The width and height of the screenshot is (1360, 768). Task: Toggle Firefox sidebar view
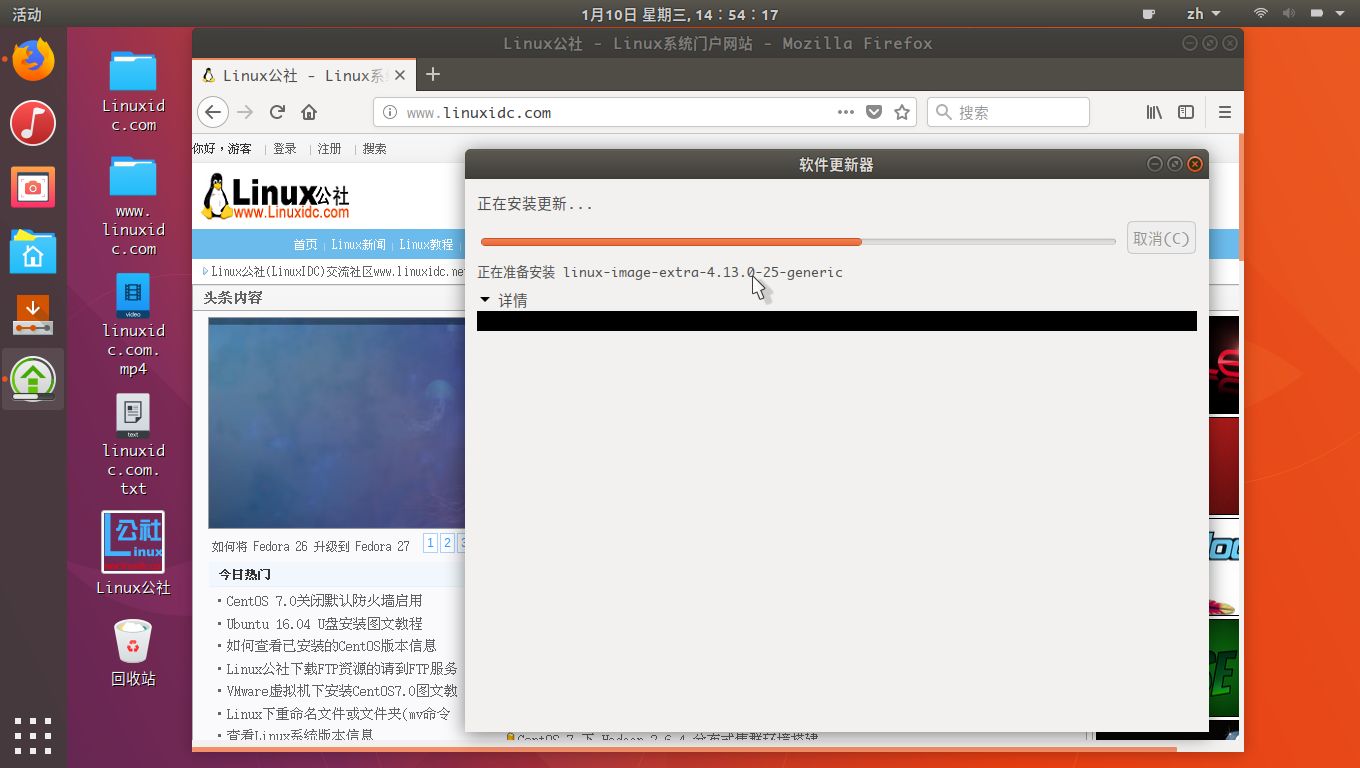click(1186, 112)
